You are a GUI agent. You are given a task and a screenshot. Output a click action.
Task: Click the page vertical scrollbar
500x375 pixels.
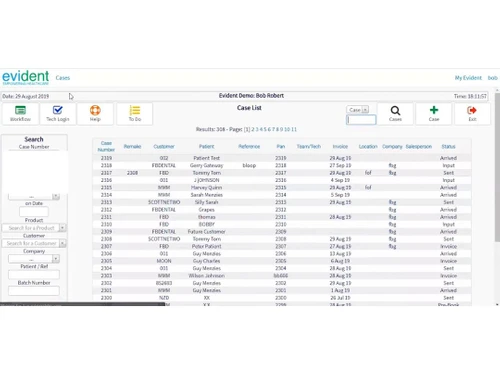497,167
